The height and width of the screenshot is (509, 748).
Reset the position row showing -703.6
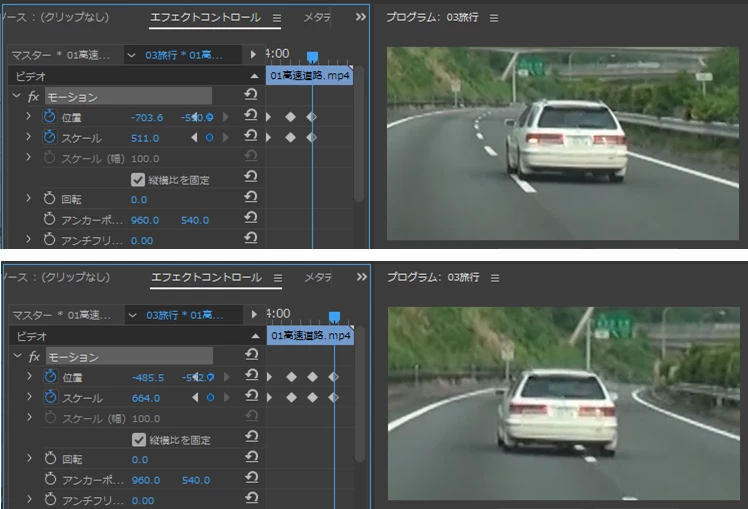(x=250, y=115)
